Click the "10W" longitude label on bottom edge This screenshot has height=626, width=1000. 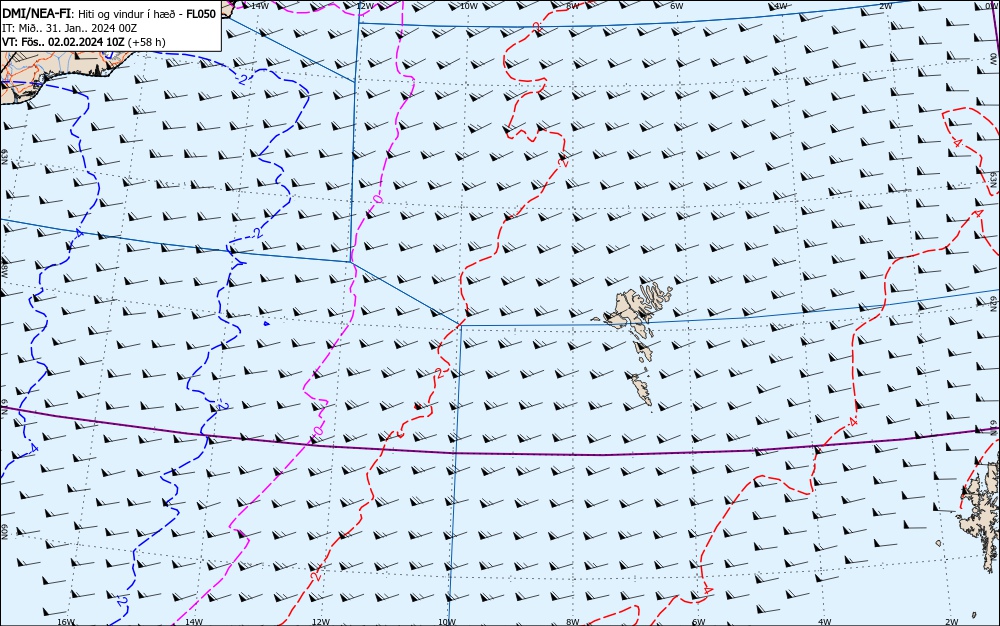(447, 622)
